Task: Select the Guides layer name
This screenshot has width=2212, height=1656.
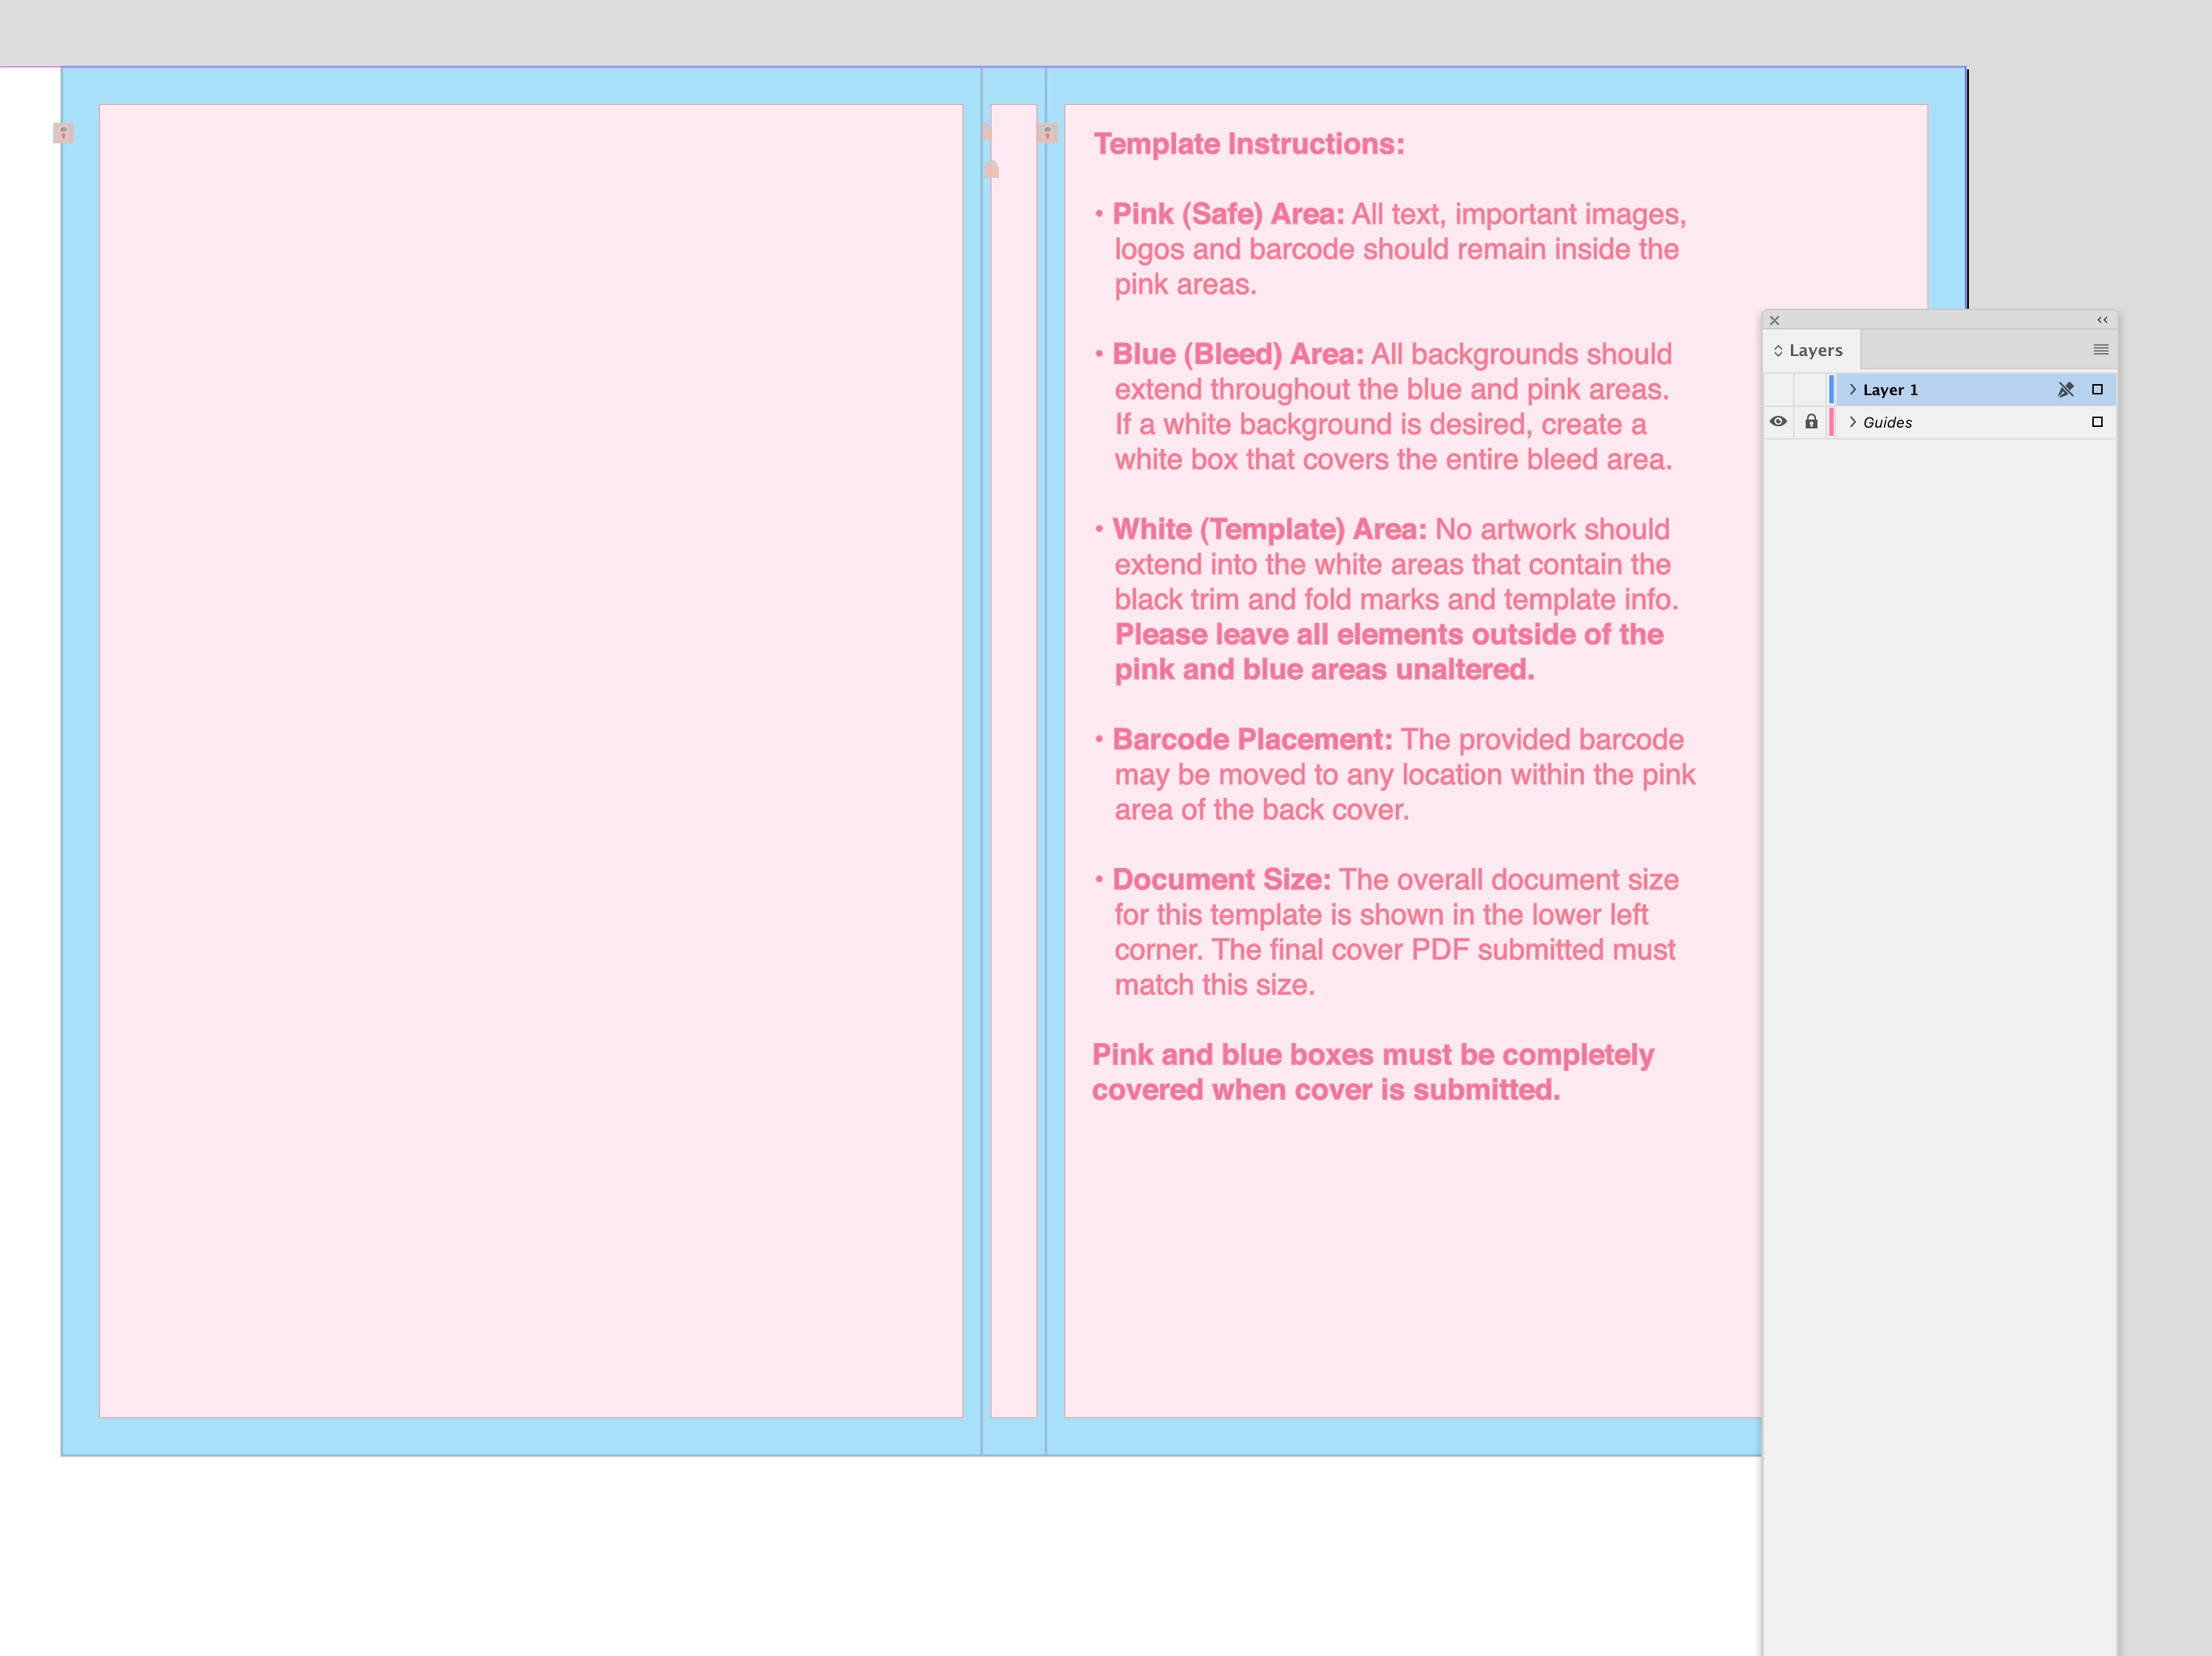Action: [1887, 423]
